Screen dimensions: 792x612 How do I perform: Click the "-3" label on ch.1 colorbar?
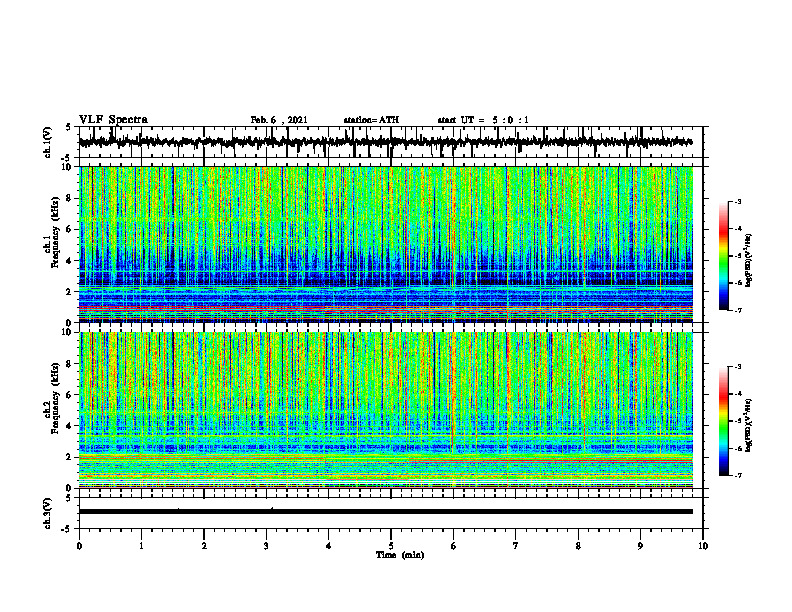pyautogui.click(x=738, y=202)
